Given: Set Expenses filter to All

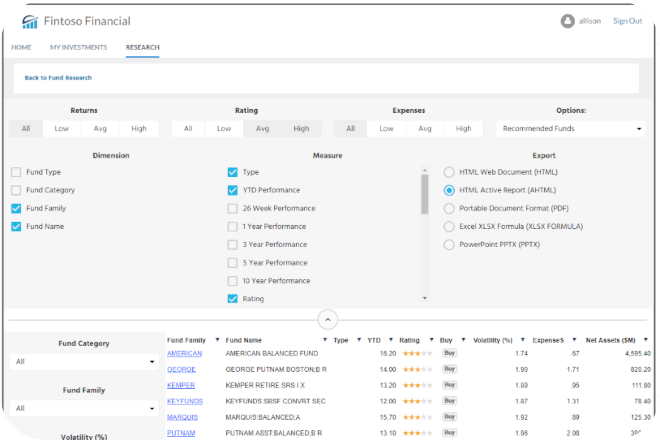Looking at the screenshot, I should [351, 129].
